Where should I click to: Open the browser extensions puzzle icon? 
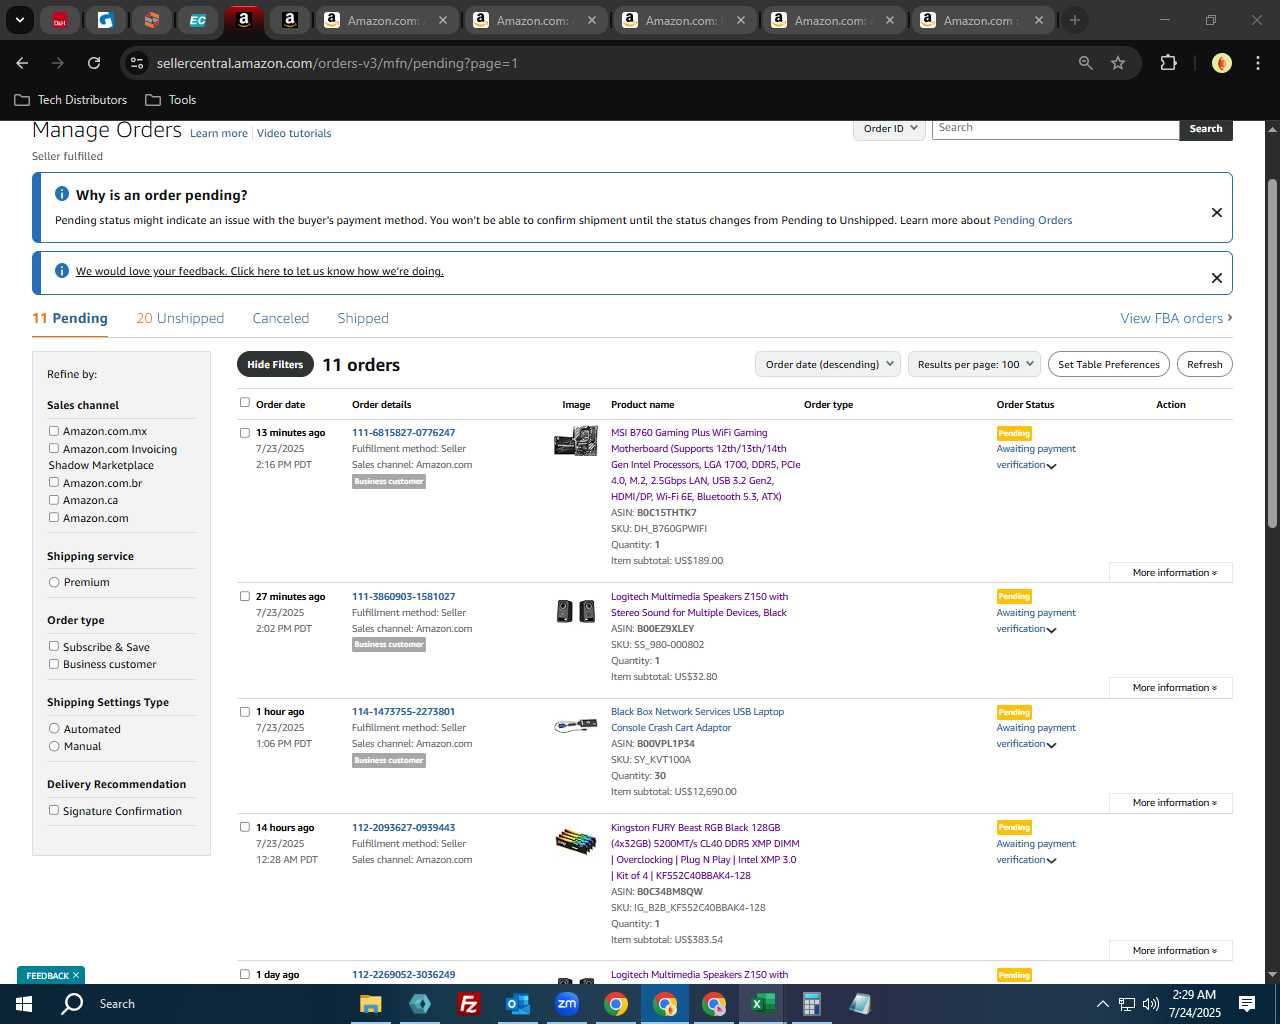click(1168, 63)
